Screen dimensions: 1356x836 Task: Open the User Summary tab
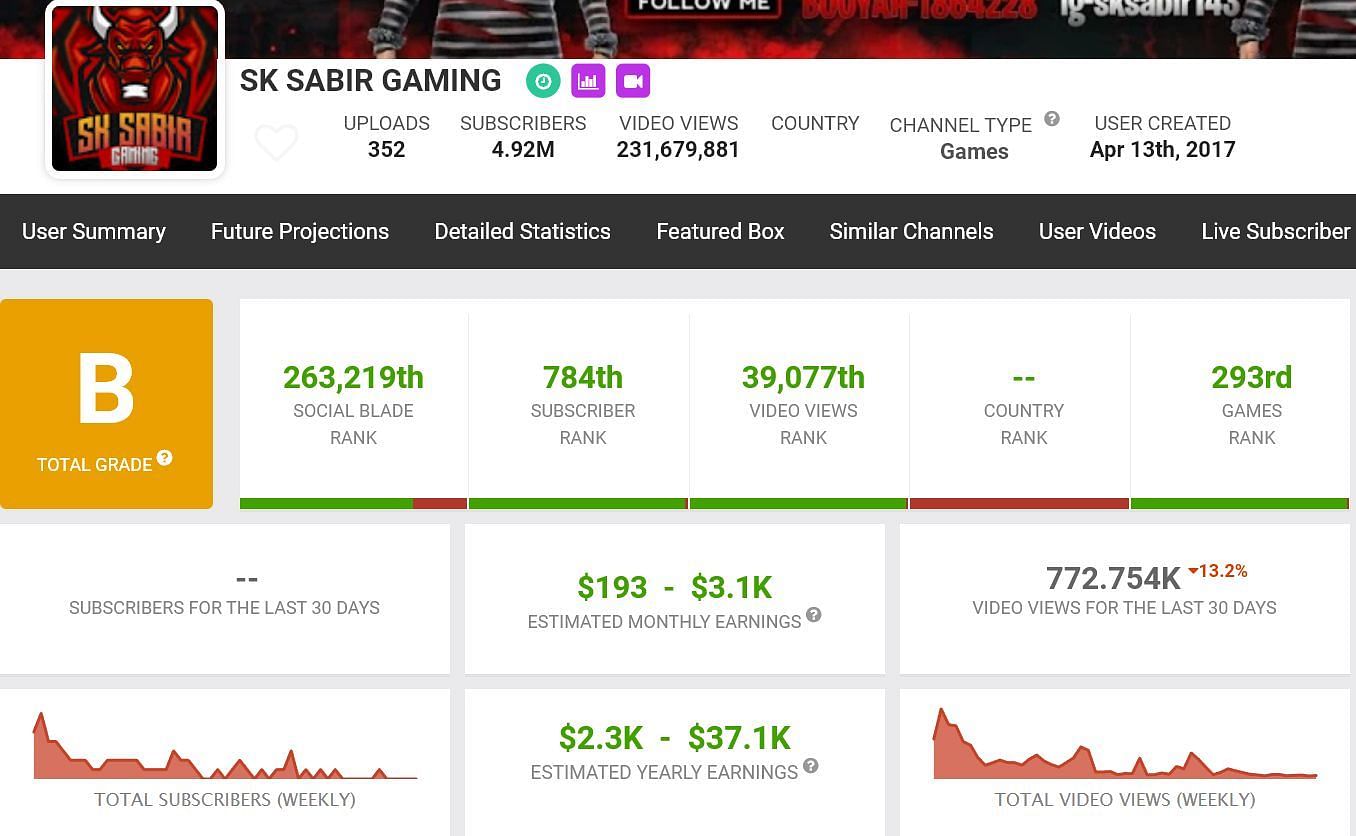pos(94,231)
